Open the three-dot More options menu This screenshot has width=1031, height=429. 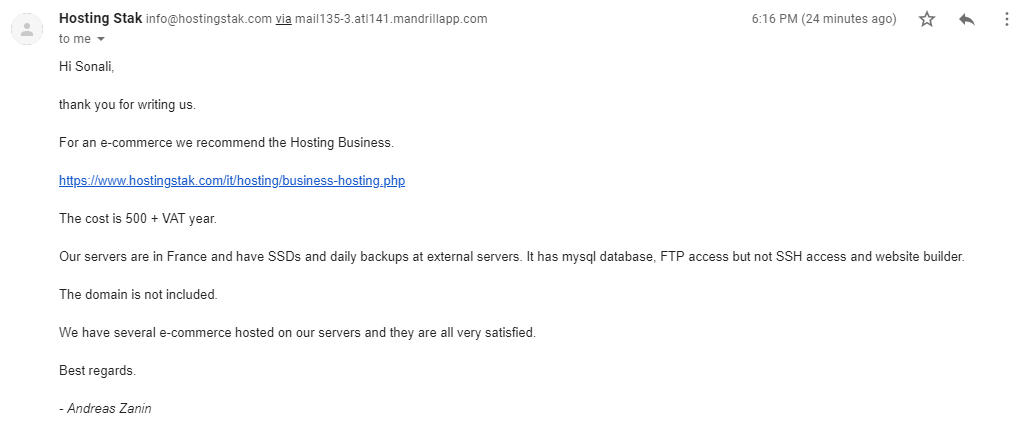tap(1007, 19)
